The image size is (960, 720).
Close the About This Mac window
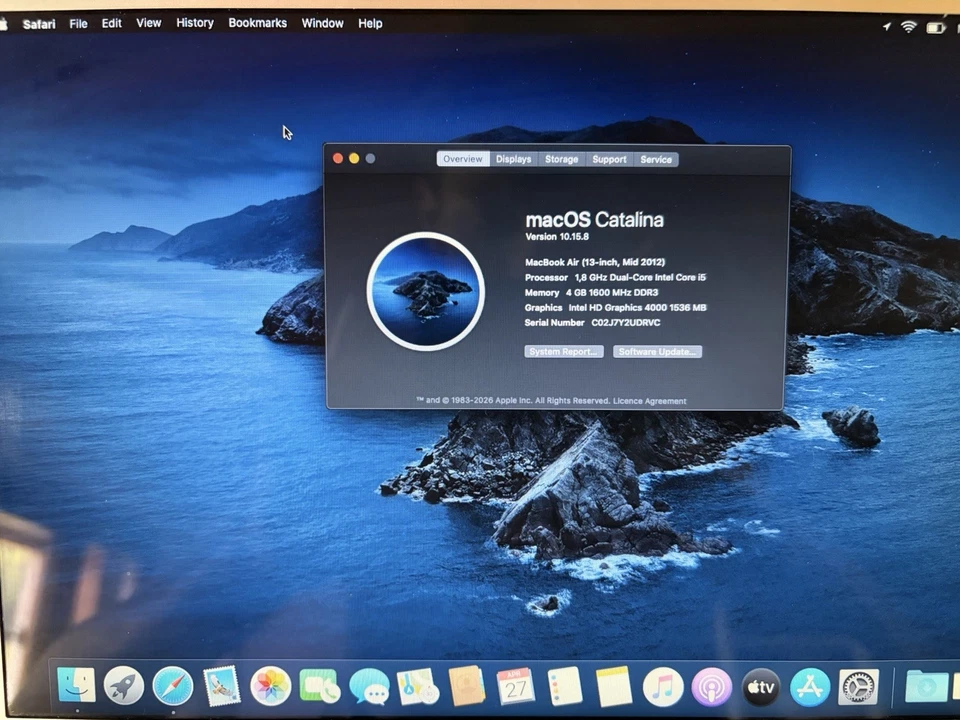pos(337,158)
